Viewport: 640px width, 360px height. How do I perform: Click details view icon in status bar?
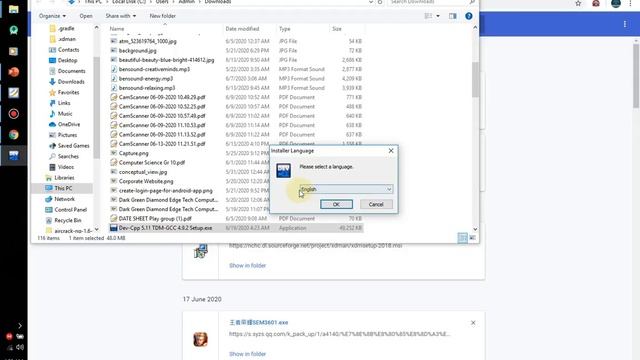click(462, 238)
